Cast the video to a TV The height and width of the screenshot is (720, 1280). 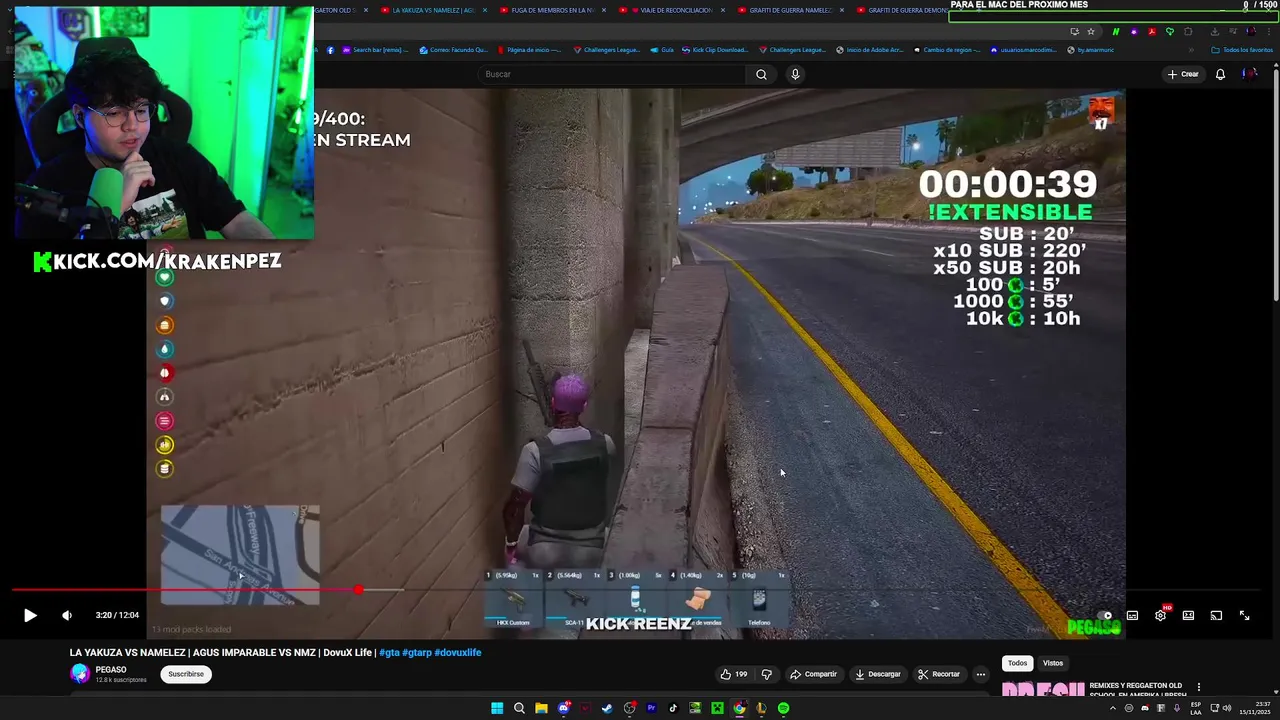[1216, 616]
